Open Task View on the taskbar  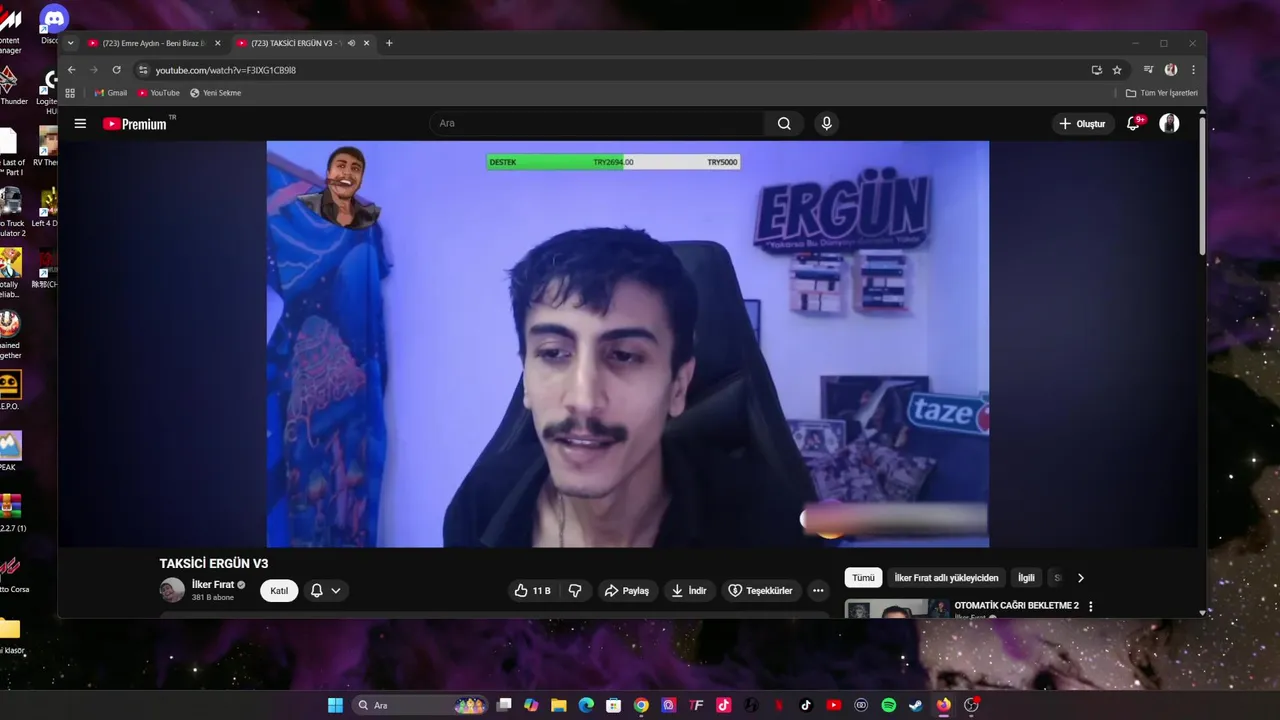(504, 705)
